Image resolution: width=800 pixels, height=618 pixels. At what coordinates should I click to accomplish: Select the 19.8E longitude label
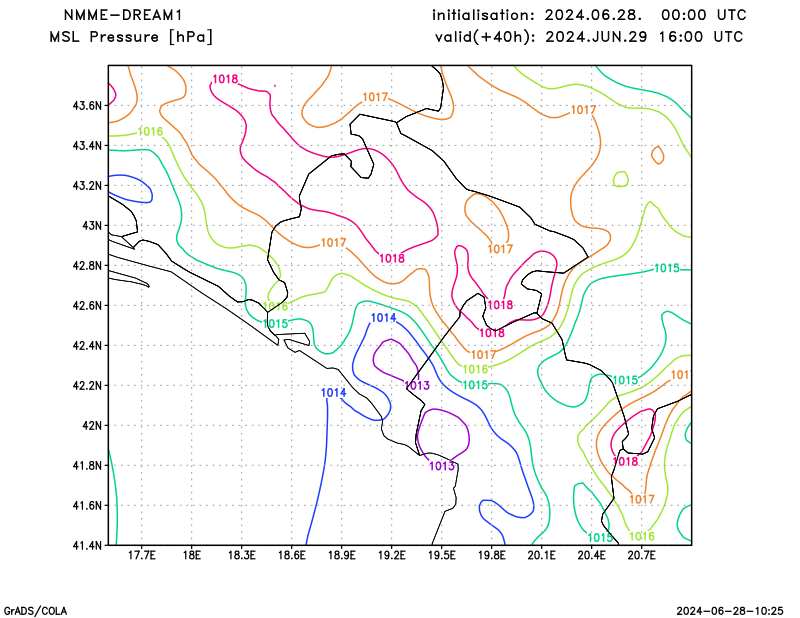(491, 555)
